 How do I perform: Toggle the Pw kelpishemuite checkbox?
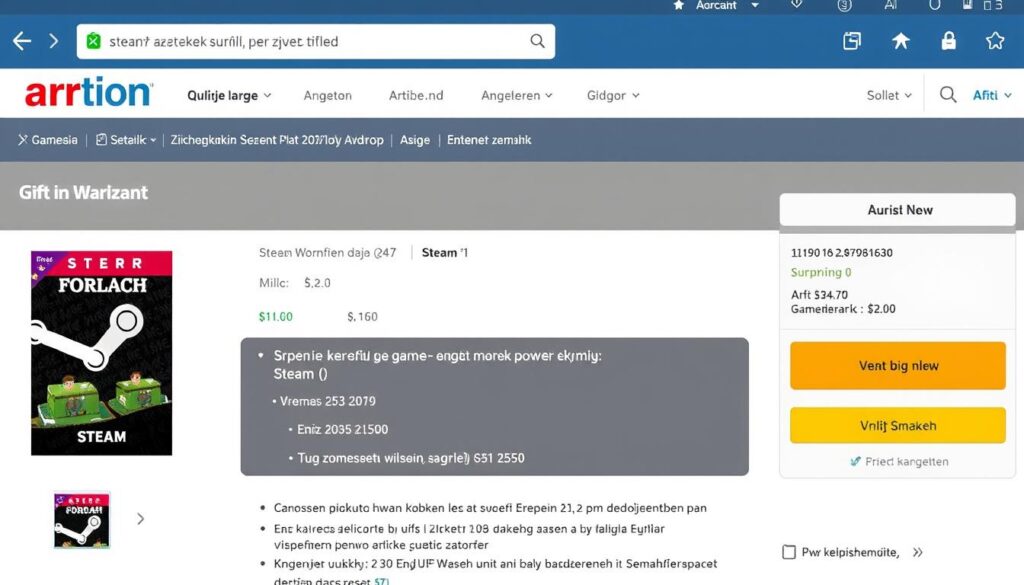789,551
